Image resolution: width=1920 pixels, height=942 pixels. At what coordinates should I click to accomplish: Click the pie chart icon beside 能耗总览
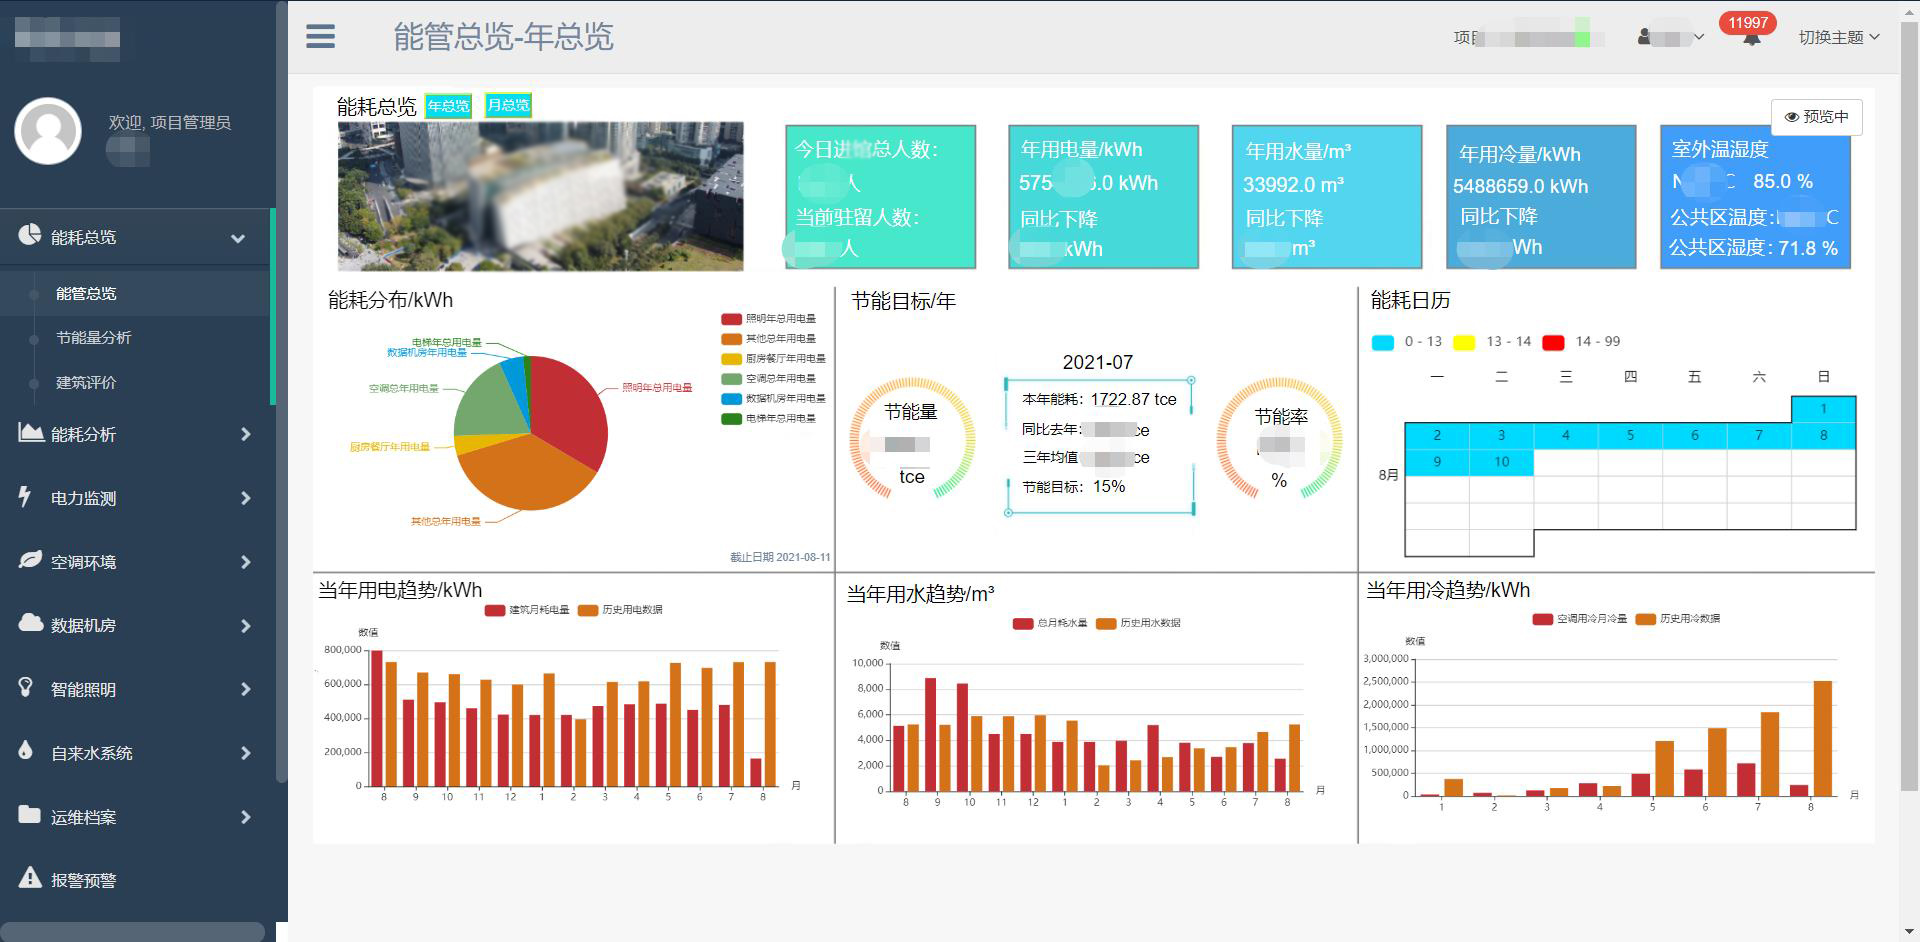[29, 235]
